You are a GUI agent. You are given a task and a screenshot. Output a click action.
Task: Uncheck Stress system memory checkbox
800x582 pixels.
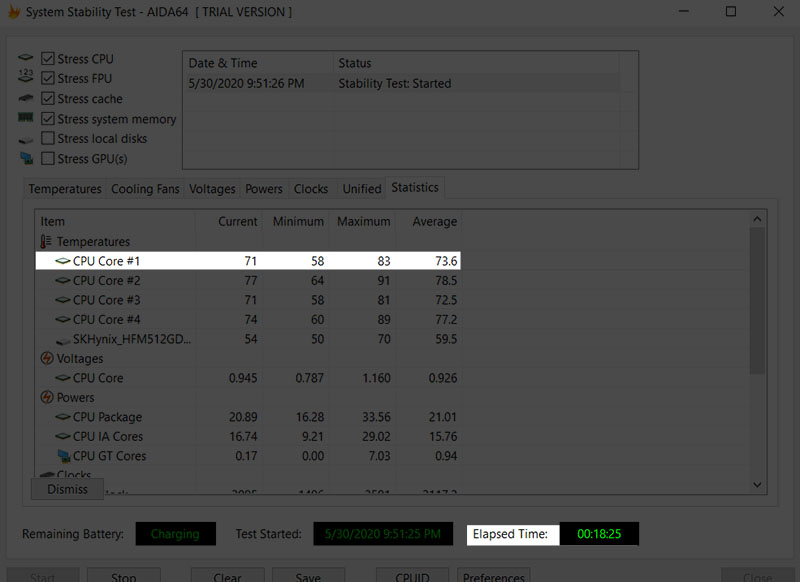tap(48, 119)
